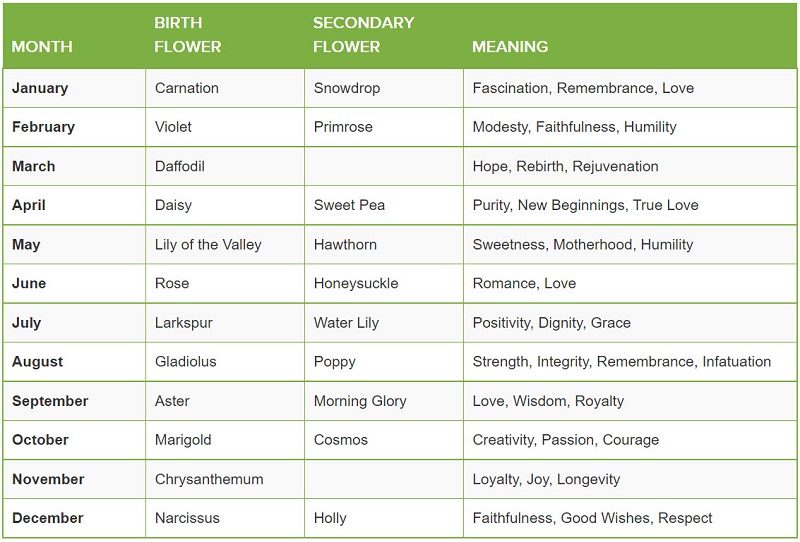Screen dimensions: 800x542
Task: Click the Sweet Pea cell
Action: click(349, 205)
